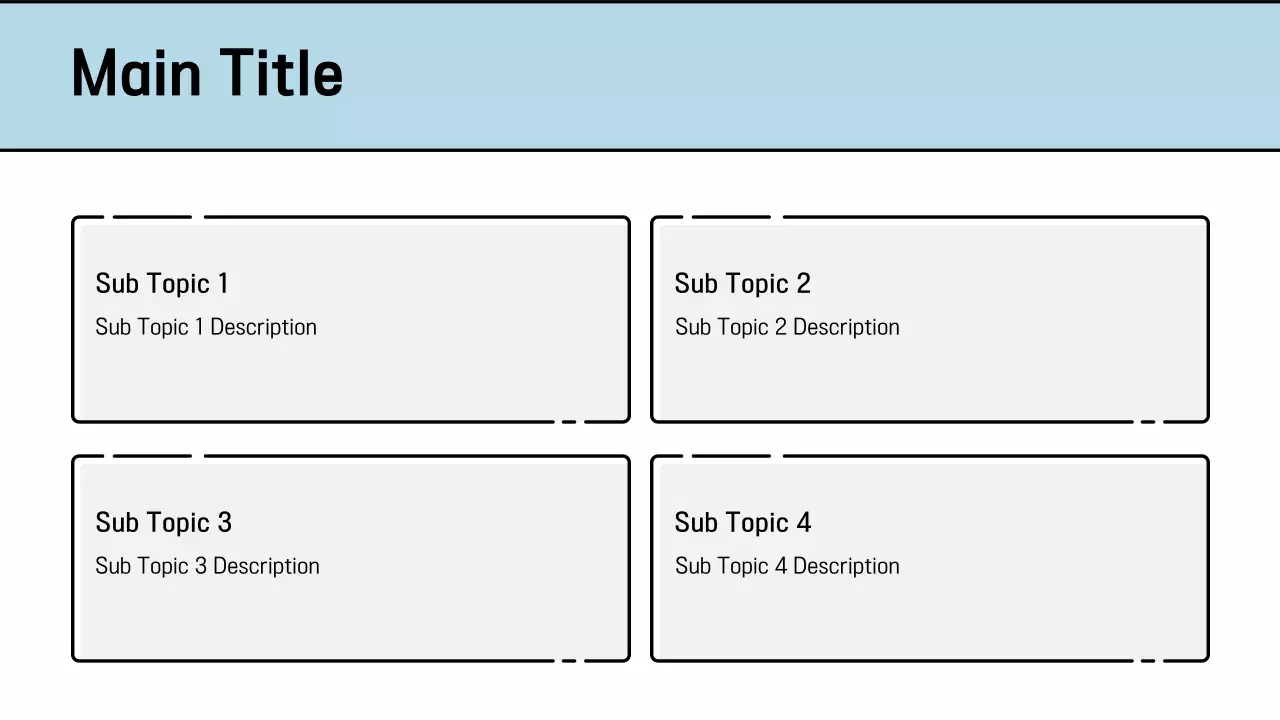The height and width of the screenshot is (720, 1280).
Task: Click the Sub Topic 3 heading
Action: 163,522
